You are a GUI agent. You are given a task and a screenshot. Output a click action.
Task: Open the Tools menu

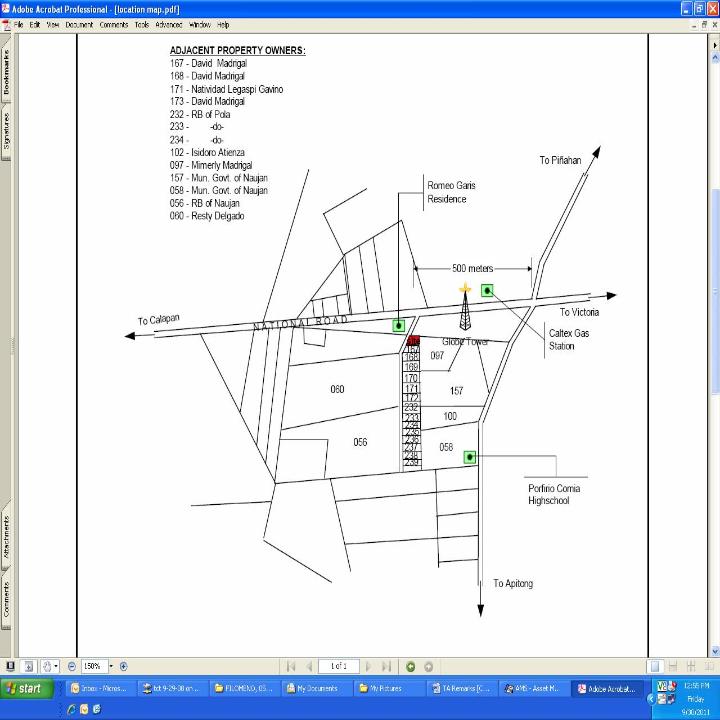[142, 24]
